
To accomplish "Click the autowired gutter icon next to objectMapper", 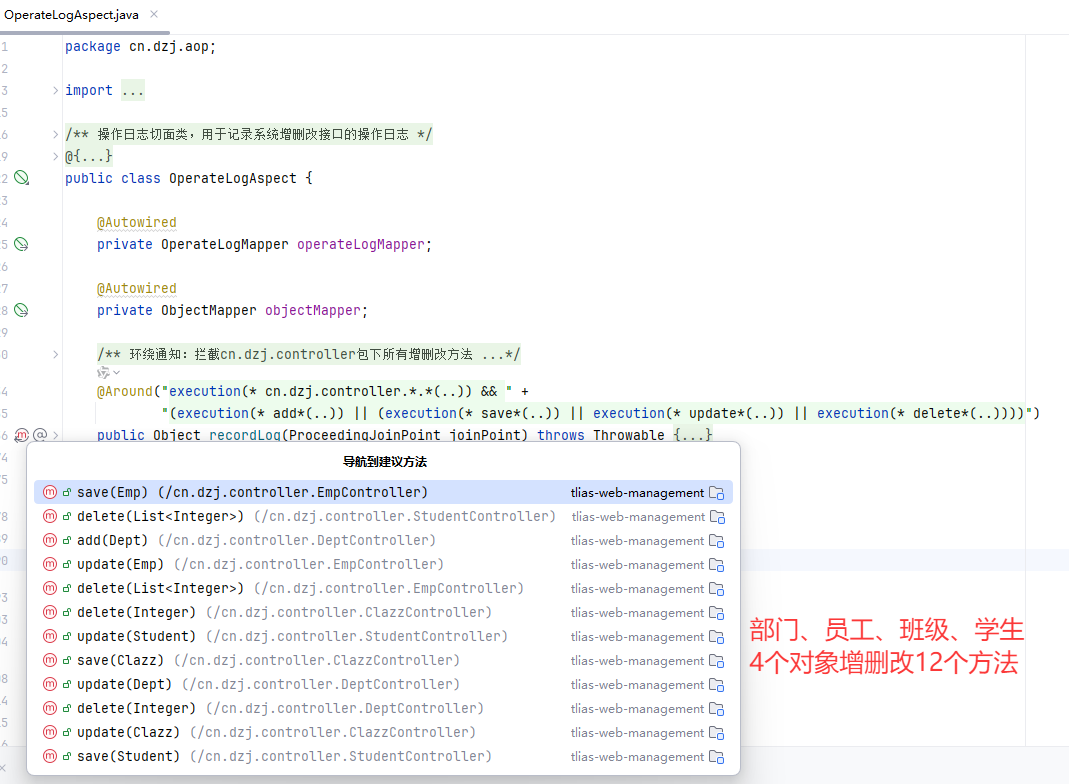I will pos(21,310).
